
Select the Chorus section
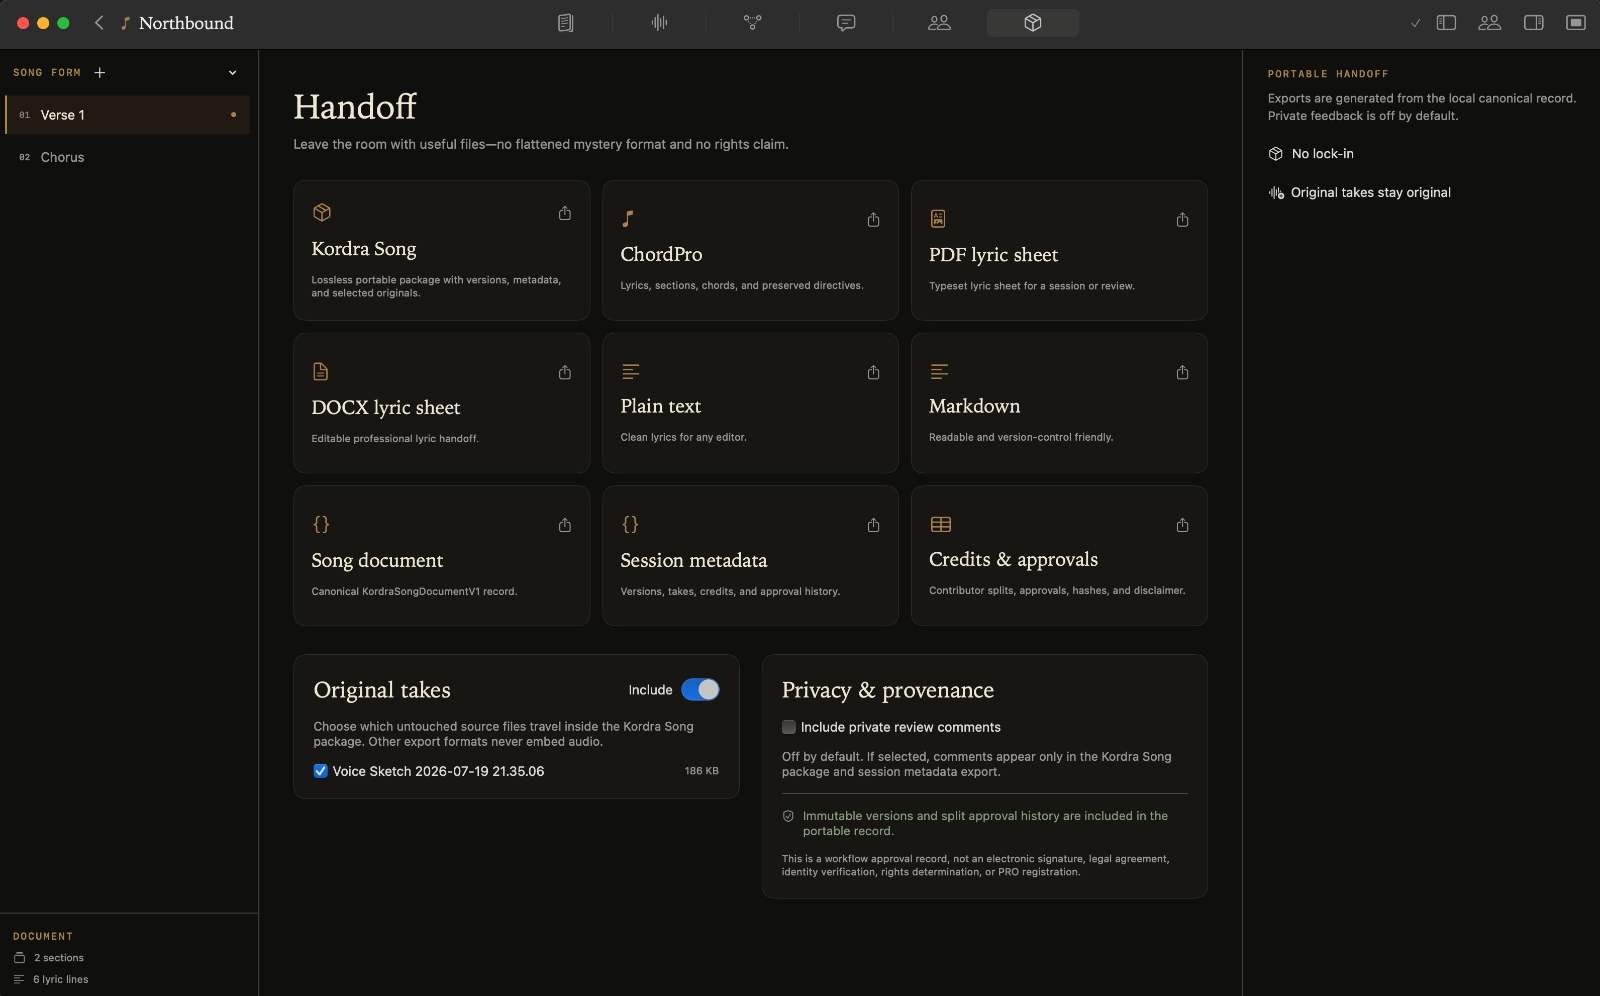click(x=127, y=157)
